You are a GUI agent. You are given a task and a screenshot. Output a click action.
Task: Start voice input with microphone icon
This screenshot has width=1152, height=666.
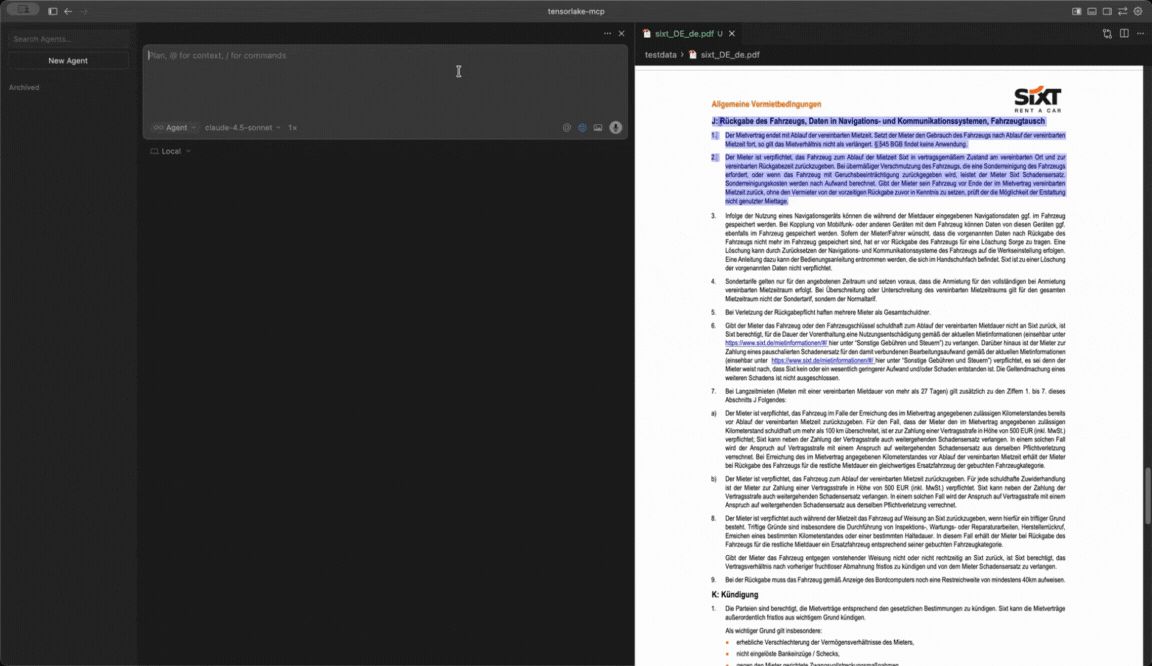click(616, 127)
